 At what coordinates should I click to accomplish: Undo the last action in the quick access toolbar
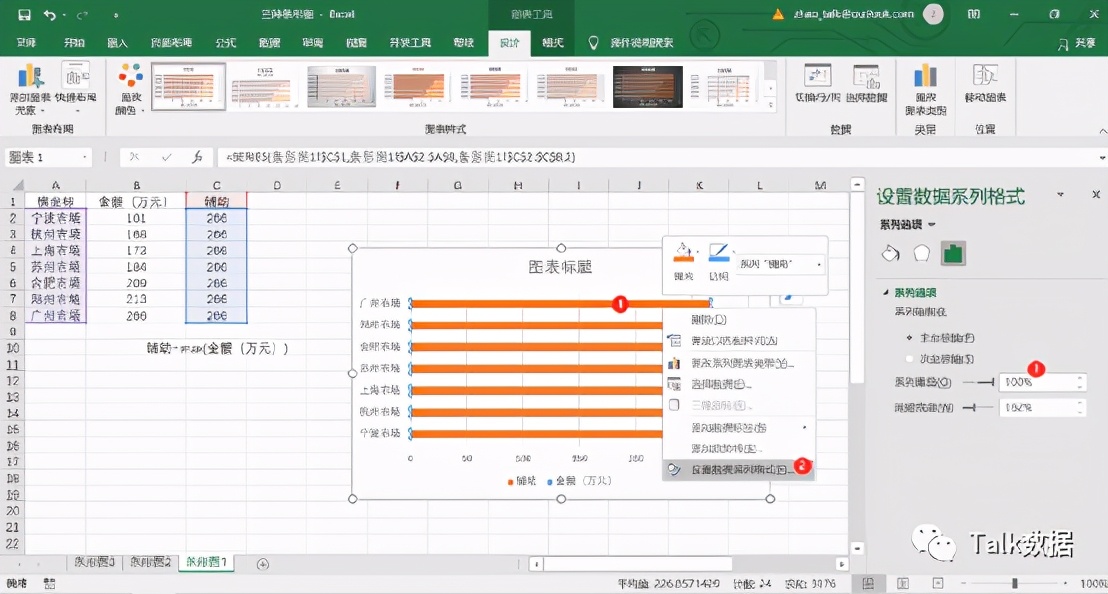click(49, 14)
